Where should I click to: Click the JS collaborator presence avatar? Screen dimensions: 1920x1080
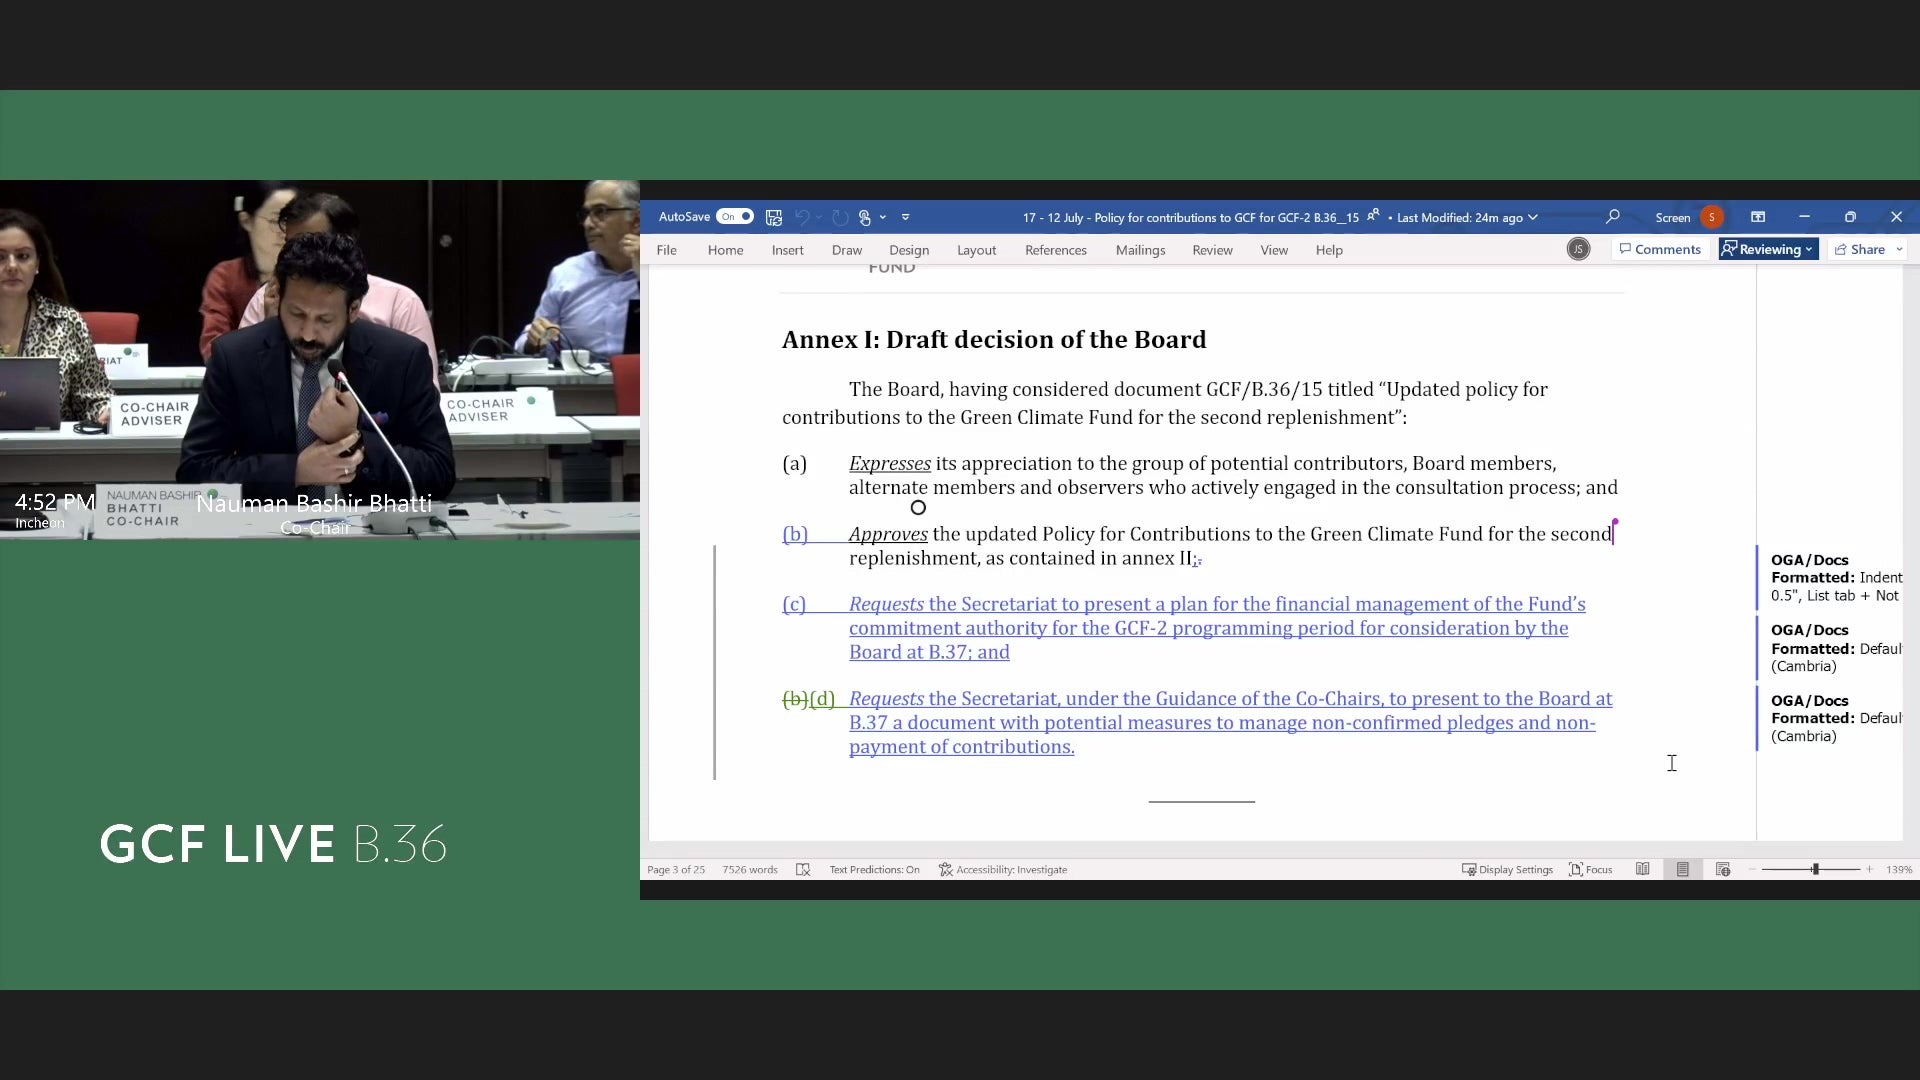click(1578, 250)
